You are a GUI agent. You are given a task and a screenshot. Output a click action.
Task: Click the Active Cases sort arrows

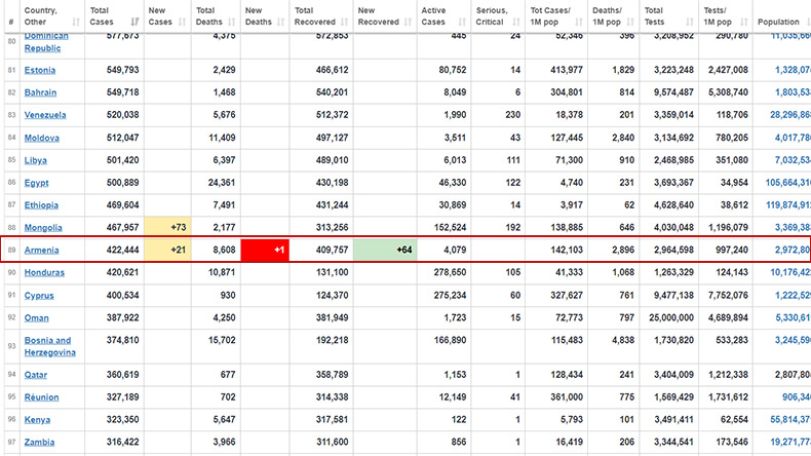coord(462,22)
